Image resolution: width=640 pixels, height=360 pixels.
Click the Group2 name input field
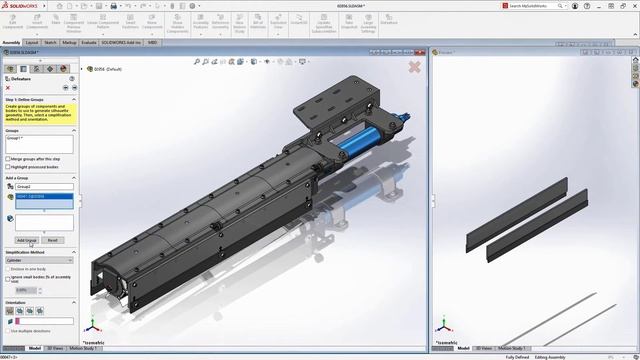(44, 187)
